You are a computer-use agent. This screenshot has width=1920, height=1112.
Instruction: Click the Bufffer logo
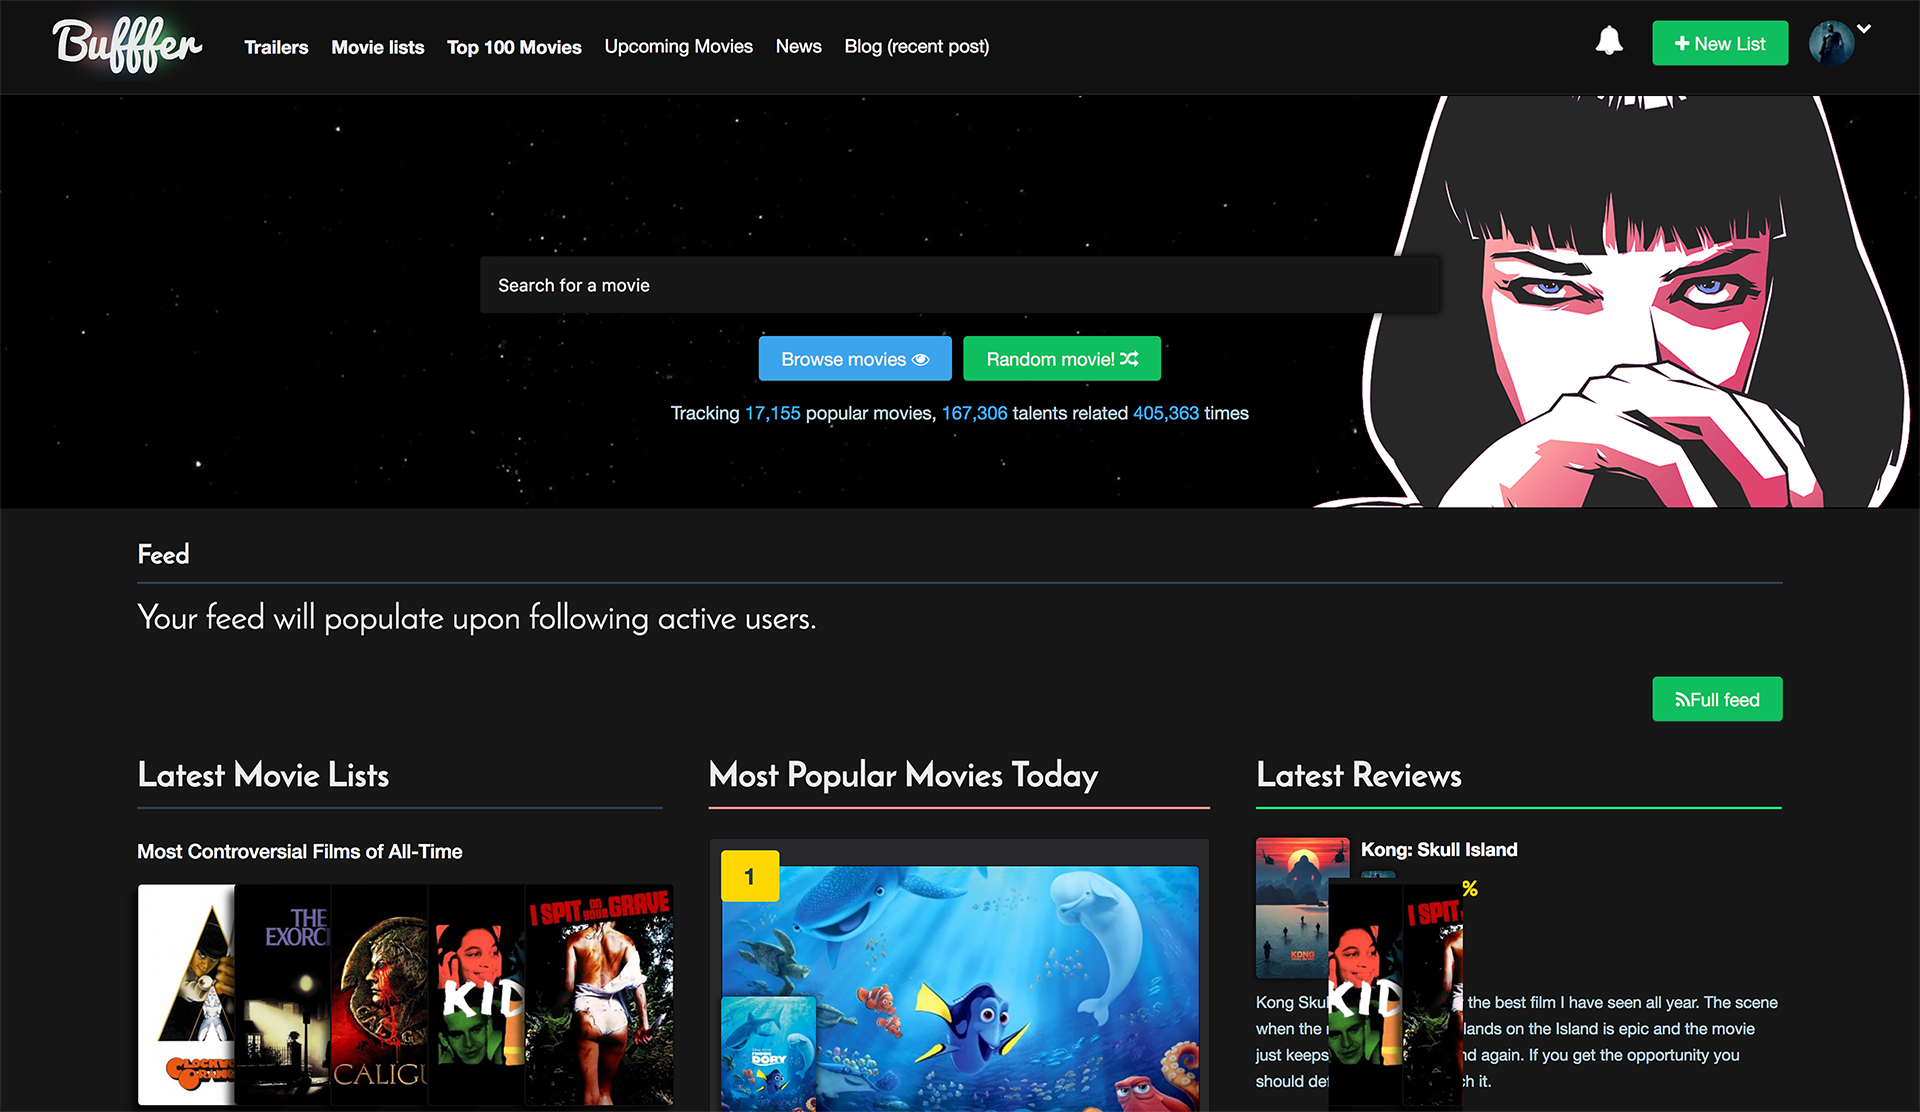[x=127, y=46]
